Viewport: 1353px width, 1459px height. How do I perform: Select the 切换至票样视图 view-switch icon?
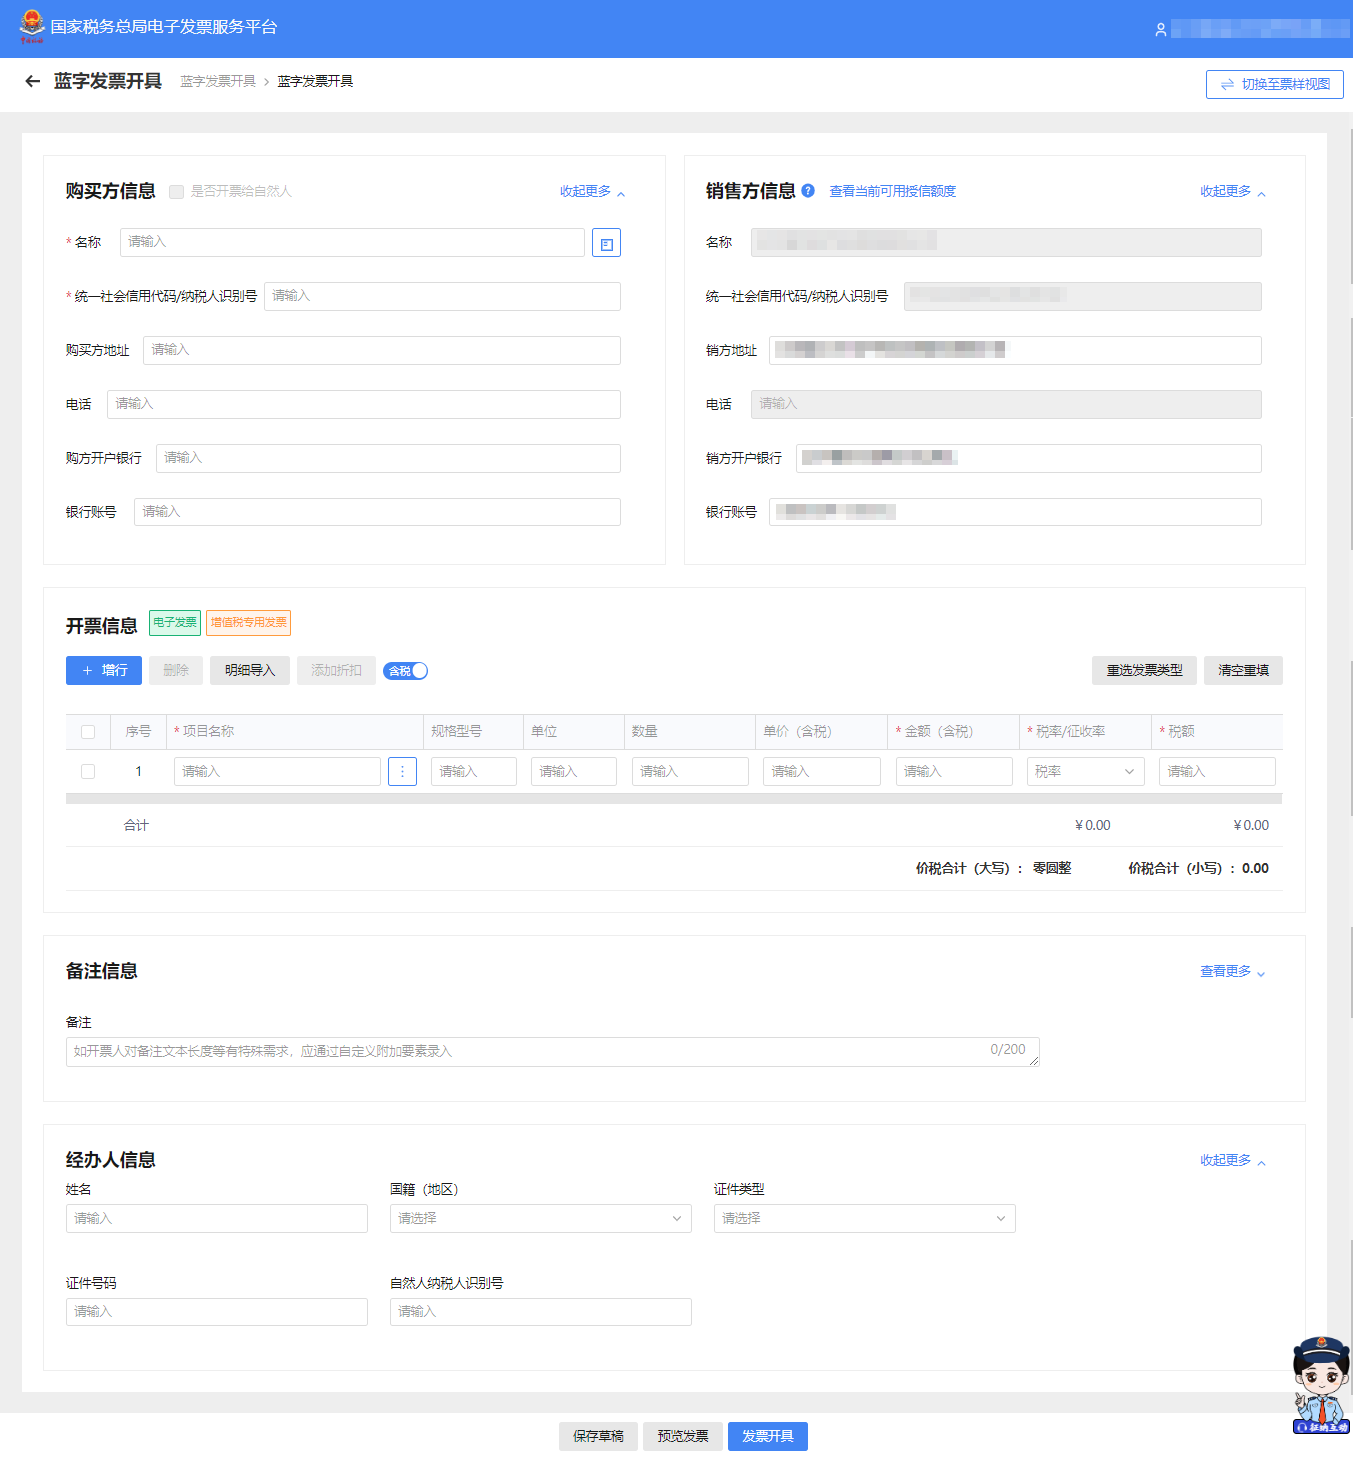click(x=1228, y=84)
